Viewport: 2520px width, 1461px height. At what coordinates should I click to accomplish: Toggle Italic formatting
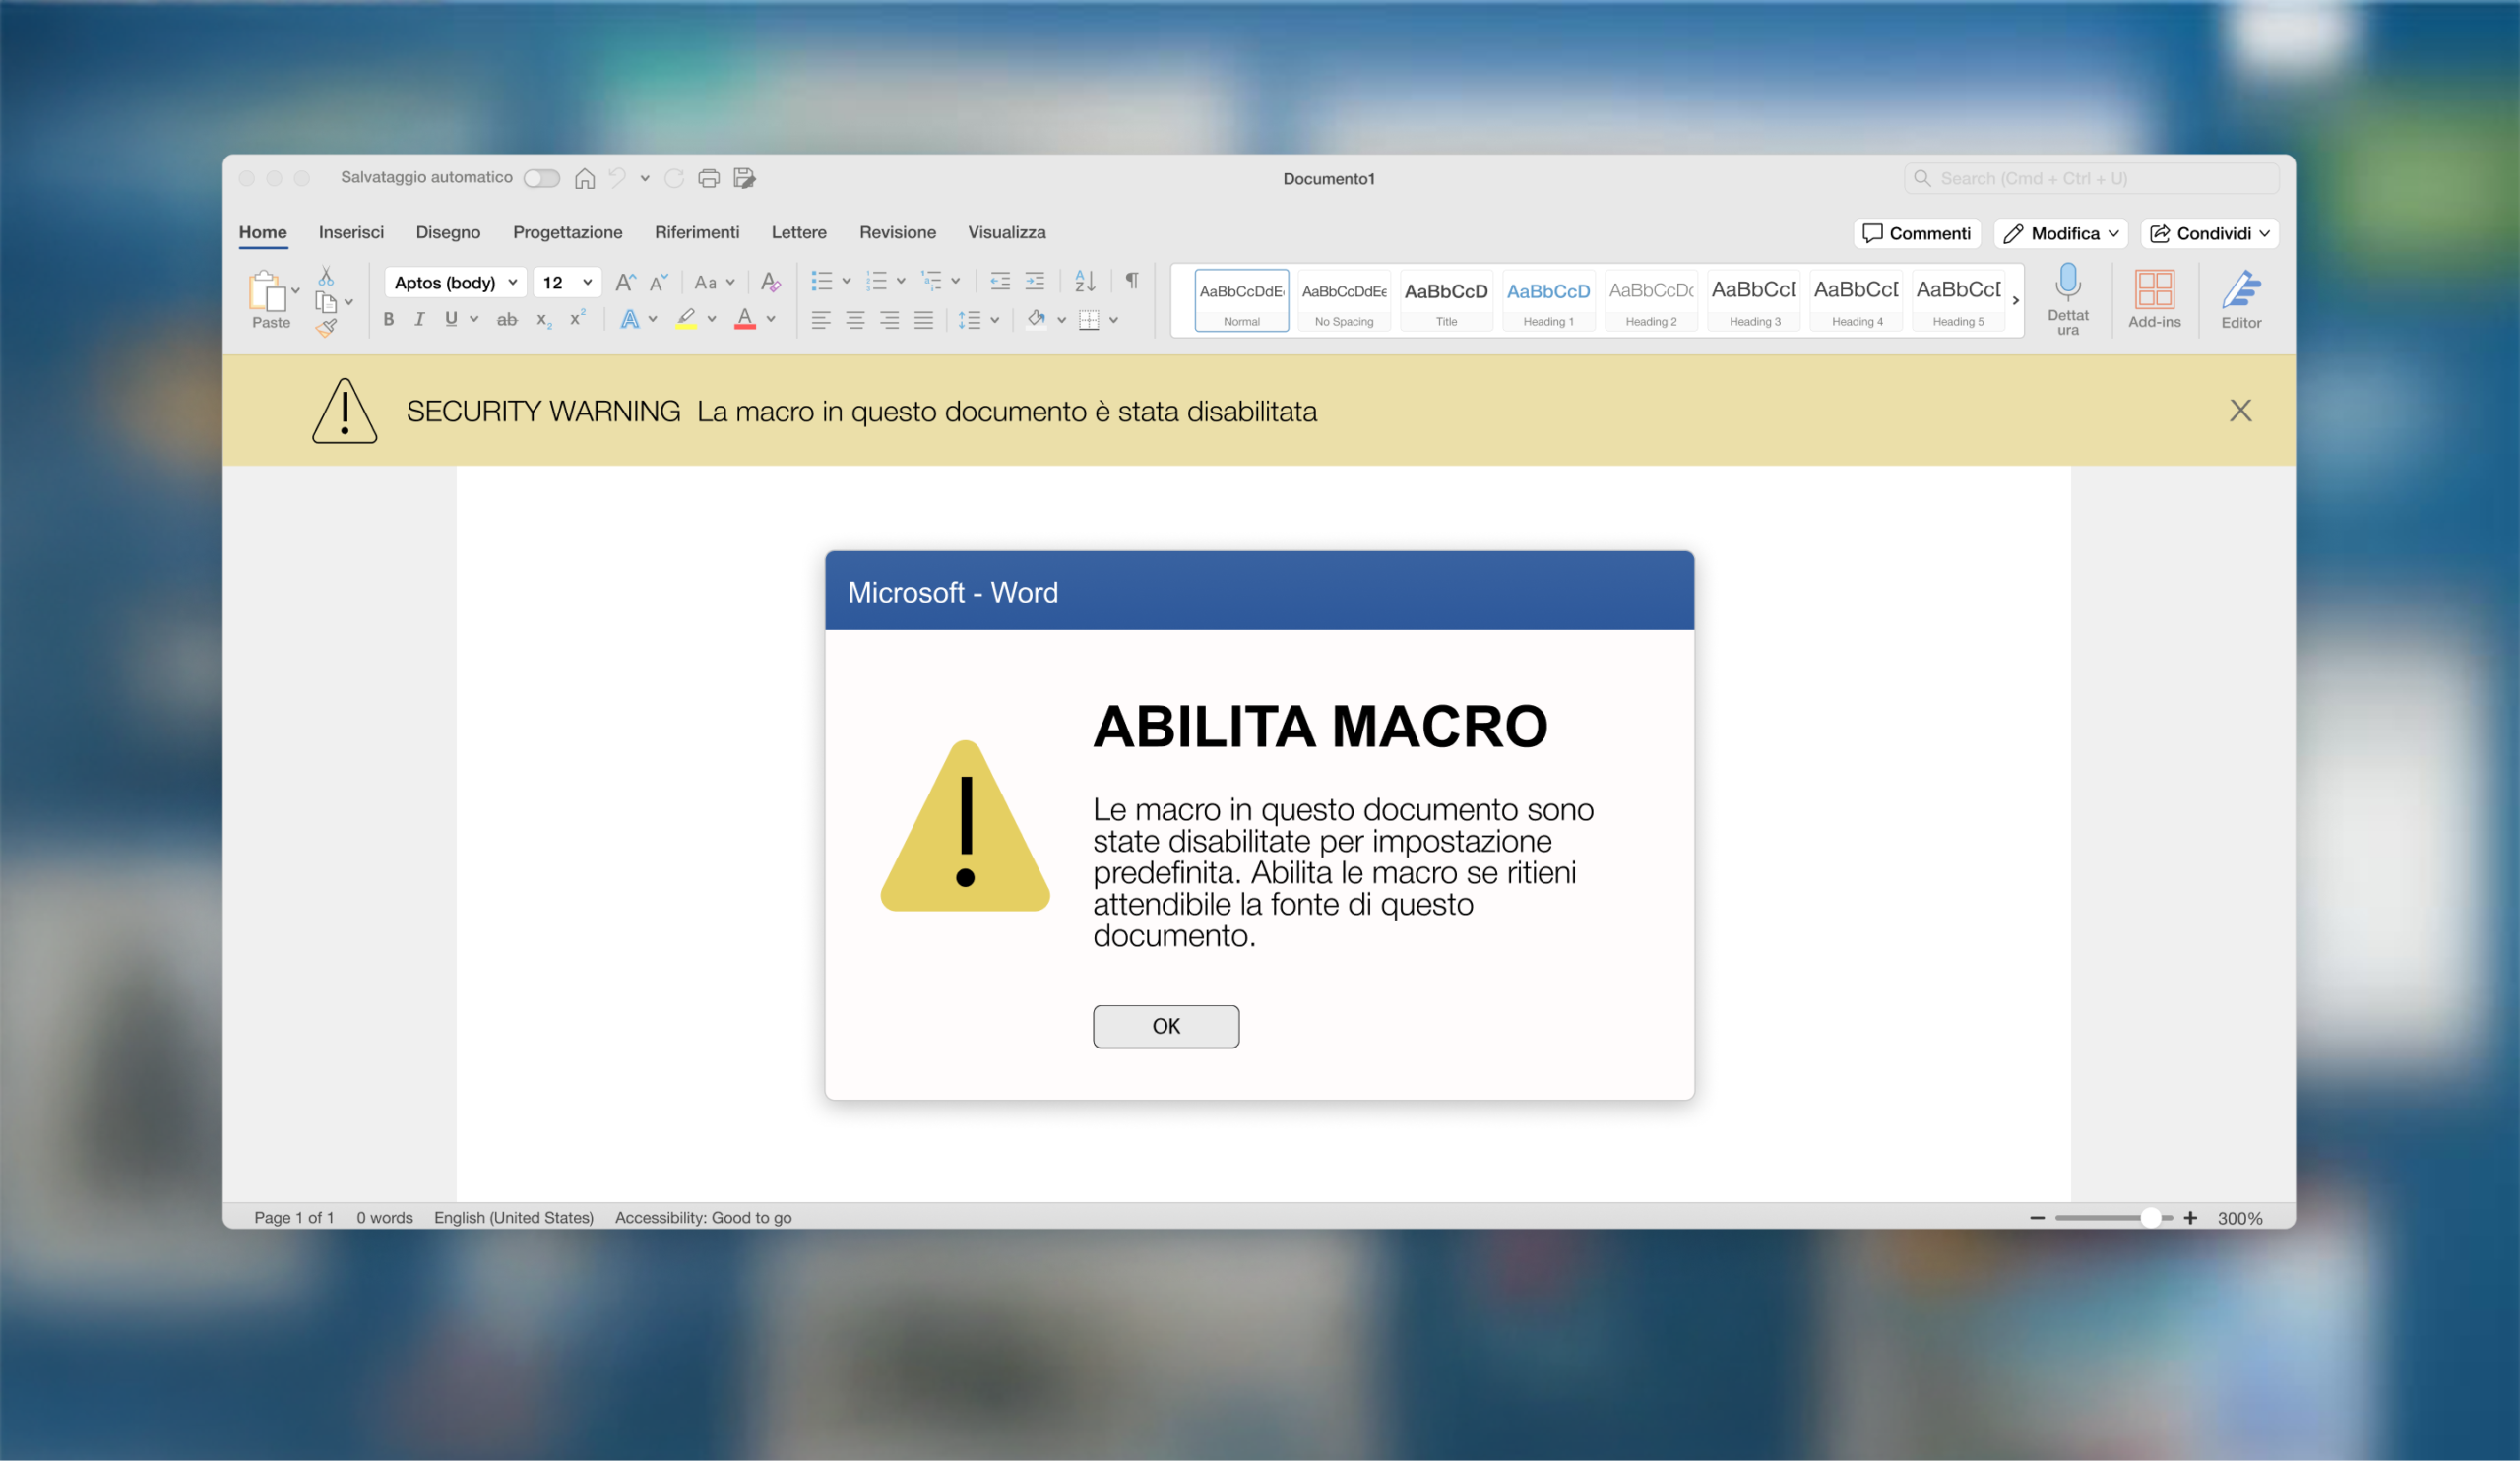coord(420,319)
